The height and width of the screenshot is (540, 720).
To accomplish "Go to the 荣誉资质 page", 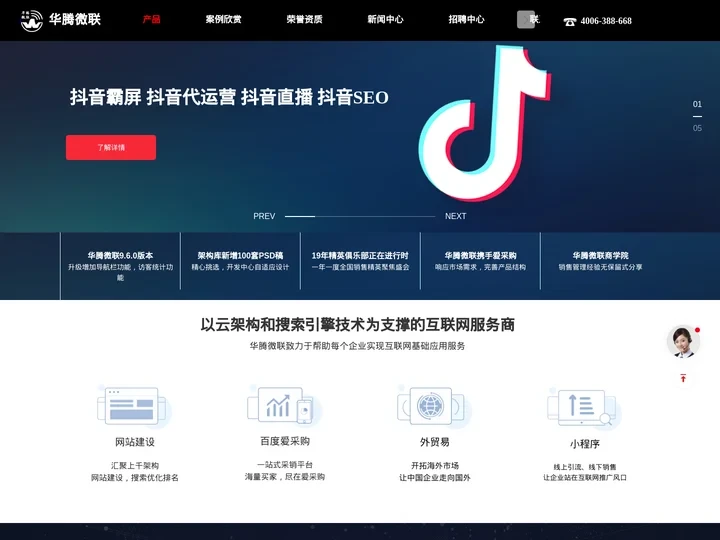I will (304, 19).
